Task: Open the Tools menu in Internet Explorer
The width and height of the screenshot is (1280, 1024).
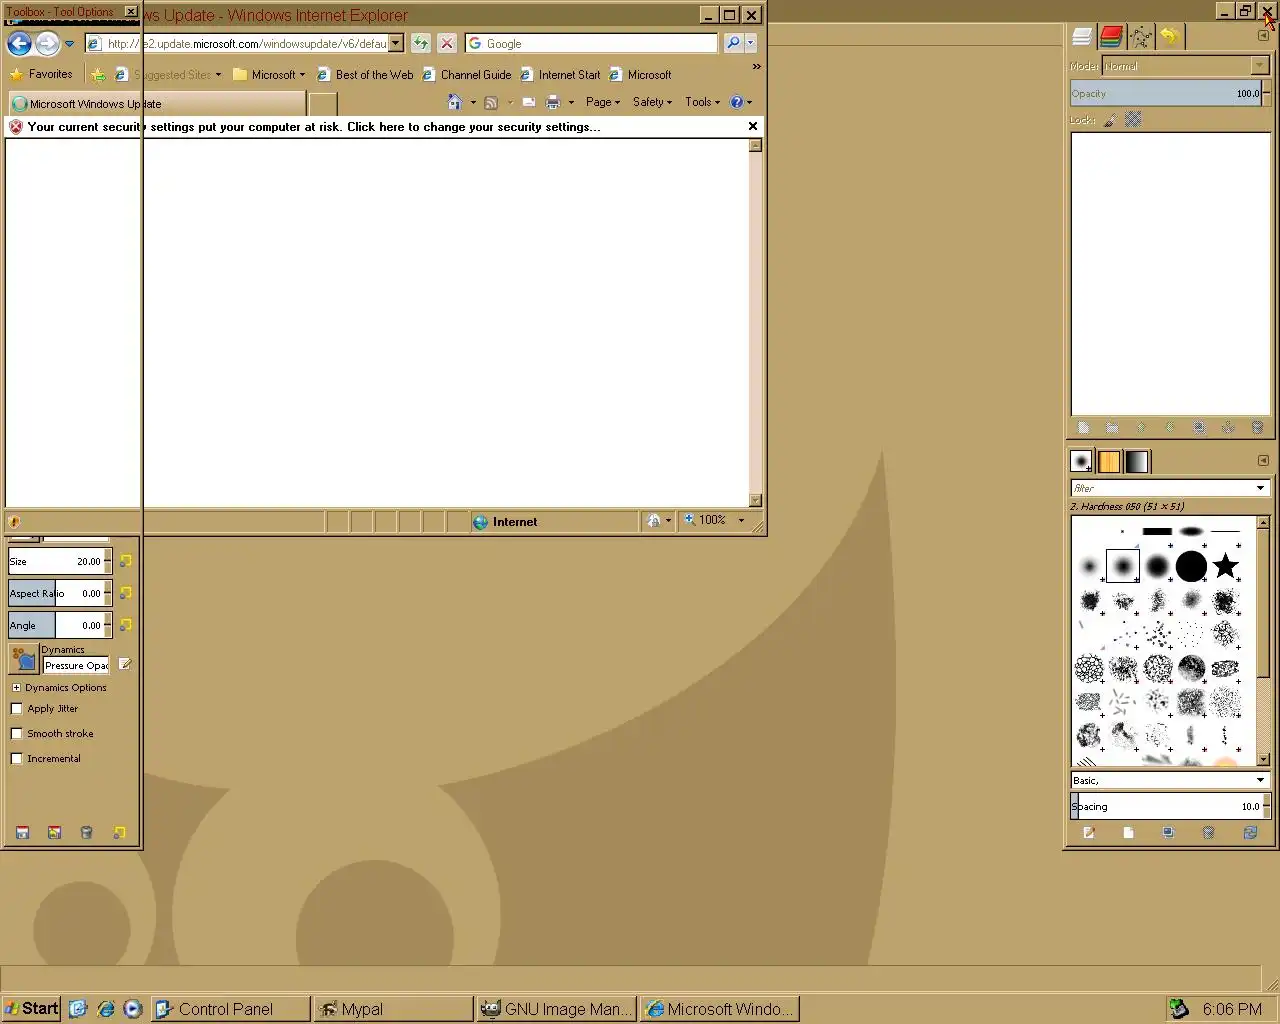Action: (702, 102)
